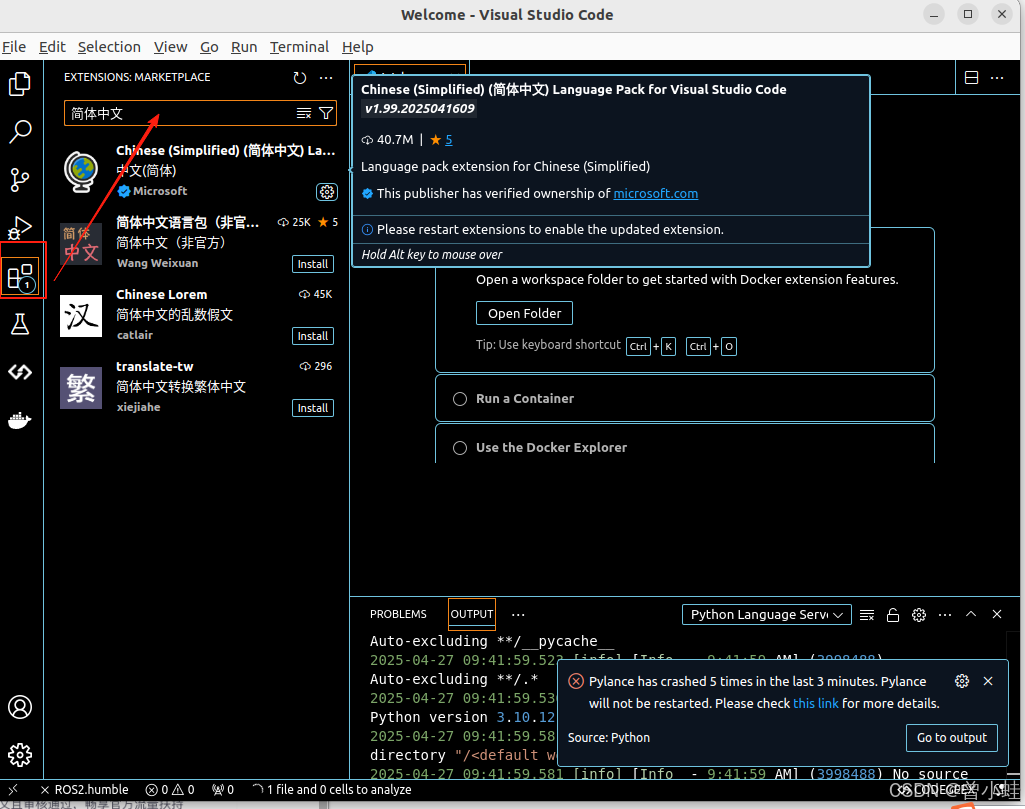Viewport: 1025px width, 809px height.
Task: Clear the output panel
Action: 867,615
